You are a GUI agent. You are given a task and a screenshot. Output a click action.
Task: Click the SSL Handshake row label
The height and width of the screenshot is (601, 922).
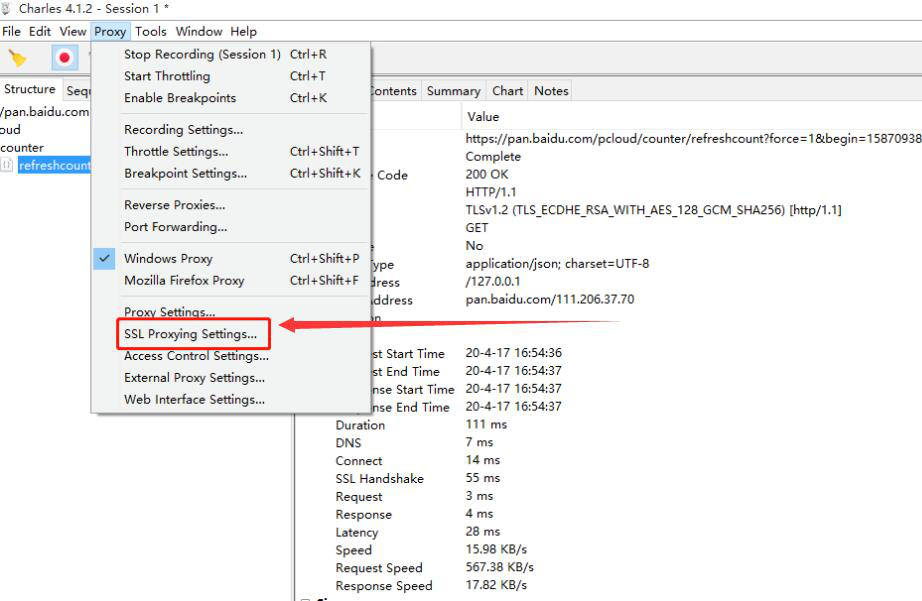pos(379,479)
